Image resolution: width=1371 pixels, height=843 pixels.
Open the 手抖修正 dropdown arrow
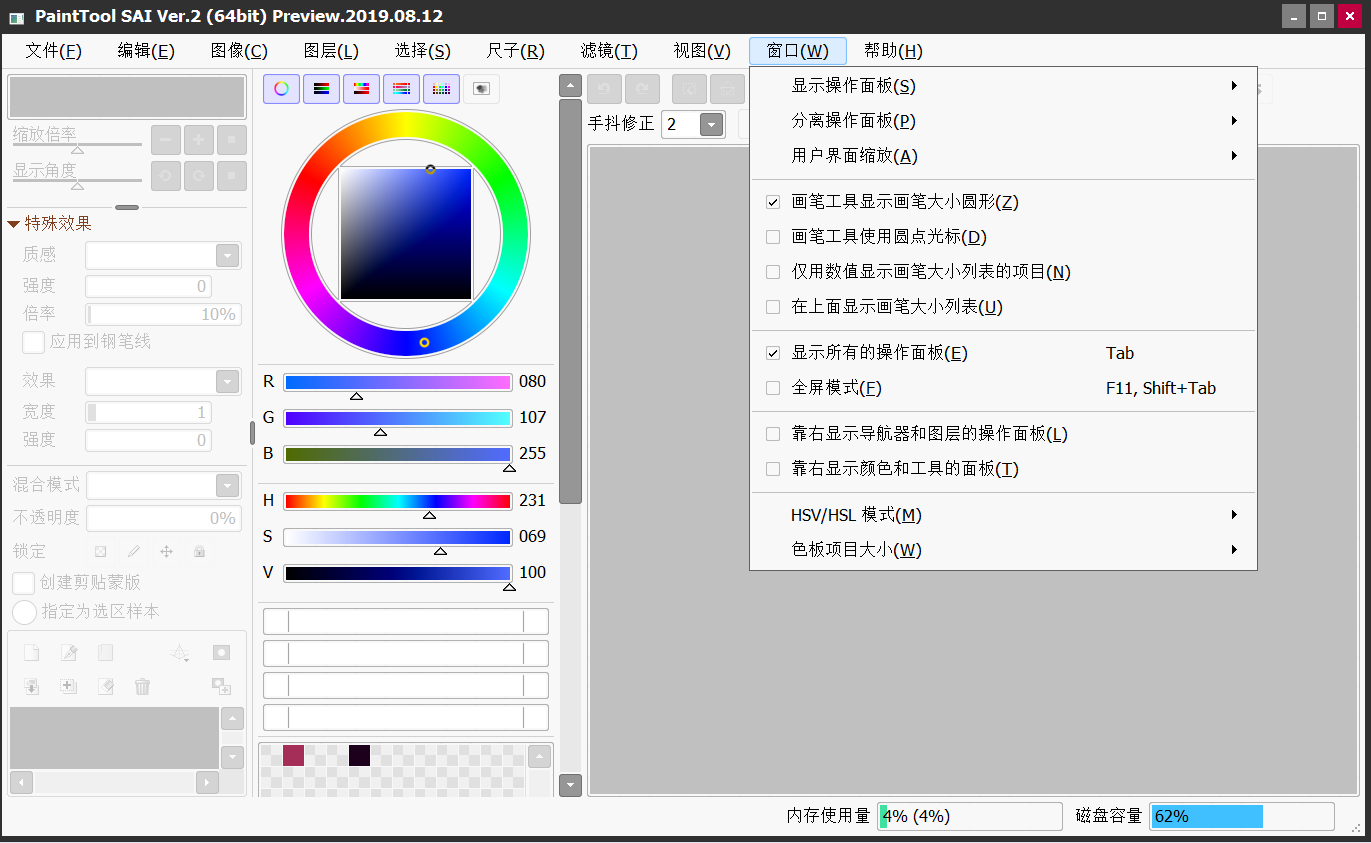pyautogui.click(x=711, y=124)
